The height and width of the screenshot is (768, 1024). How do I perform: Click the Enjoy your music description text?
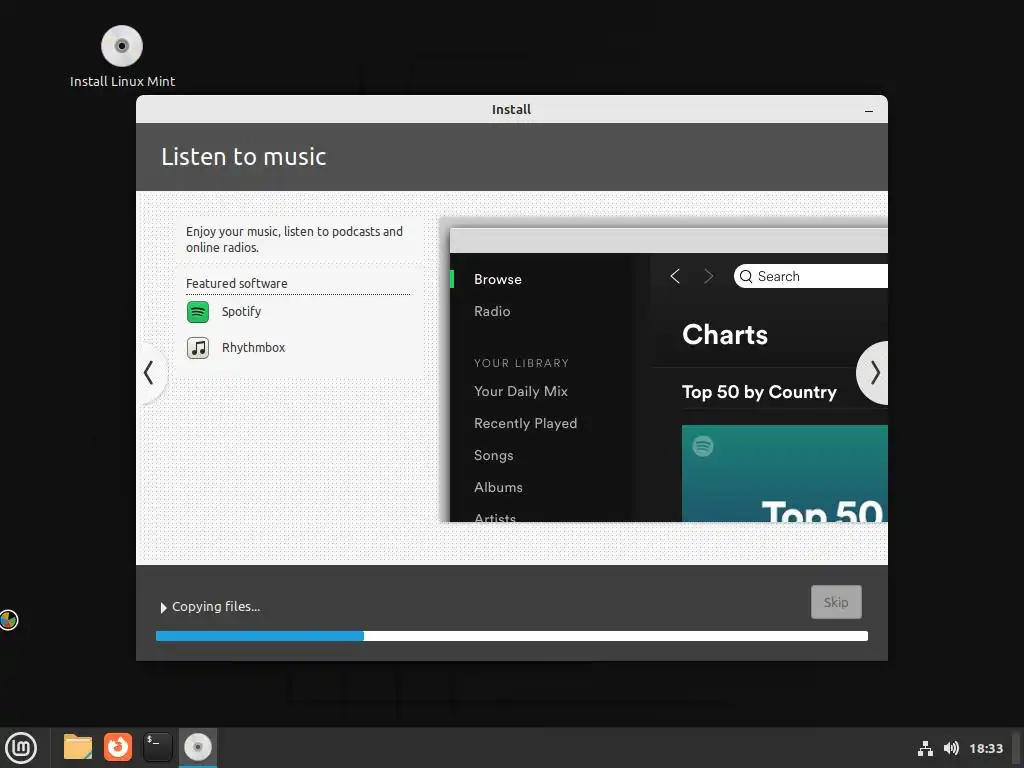click(x=294, y=240)
